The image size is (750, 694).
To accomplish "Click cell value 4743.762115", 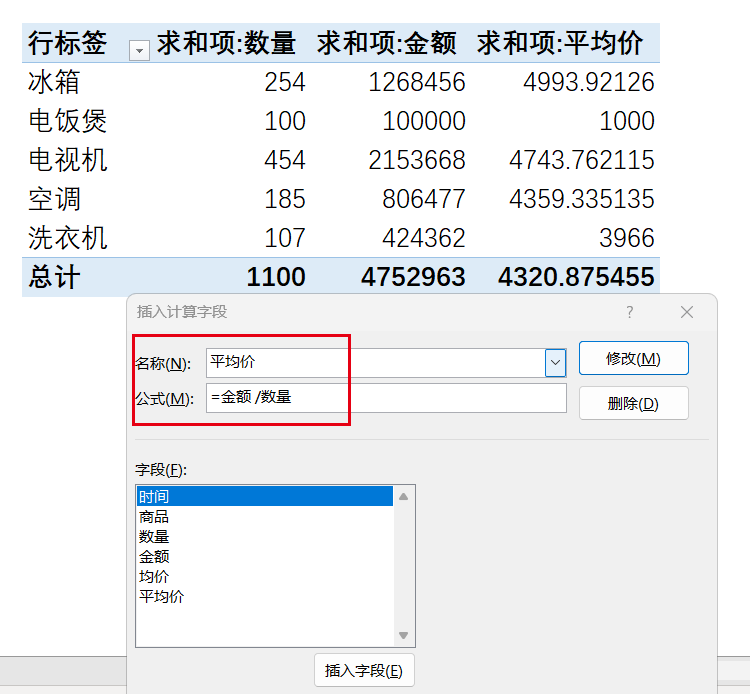I will click(582, 160).
